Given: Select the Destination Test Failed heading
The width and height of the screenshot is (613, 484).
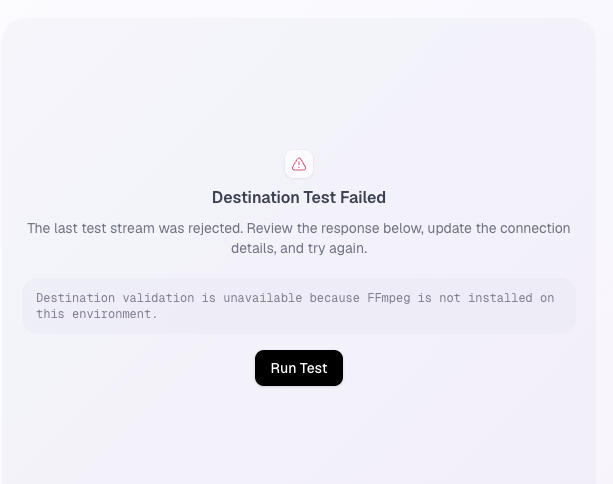Looking at the screenshot, I should point(299,197).
